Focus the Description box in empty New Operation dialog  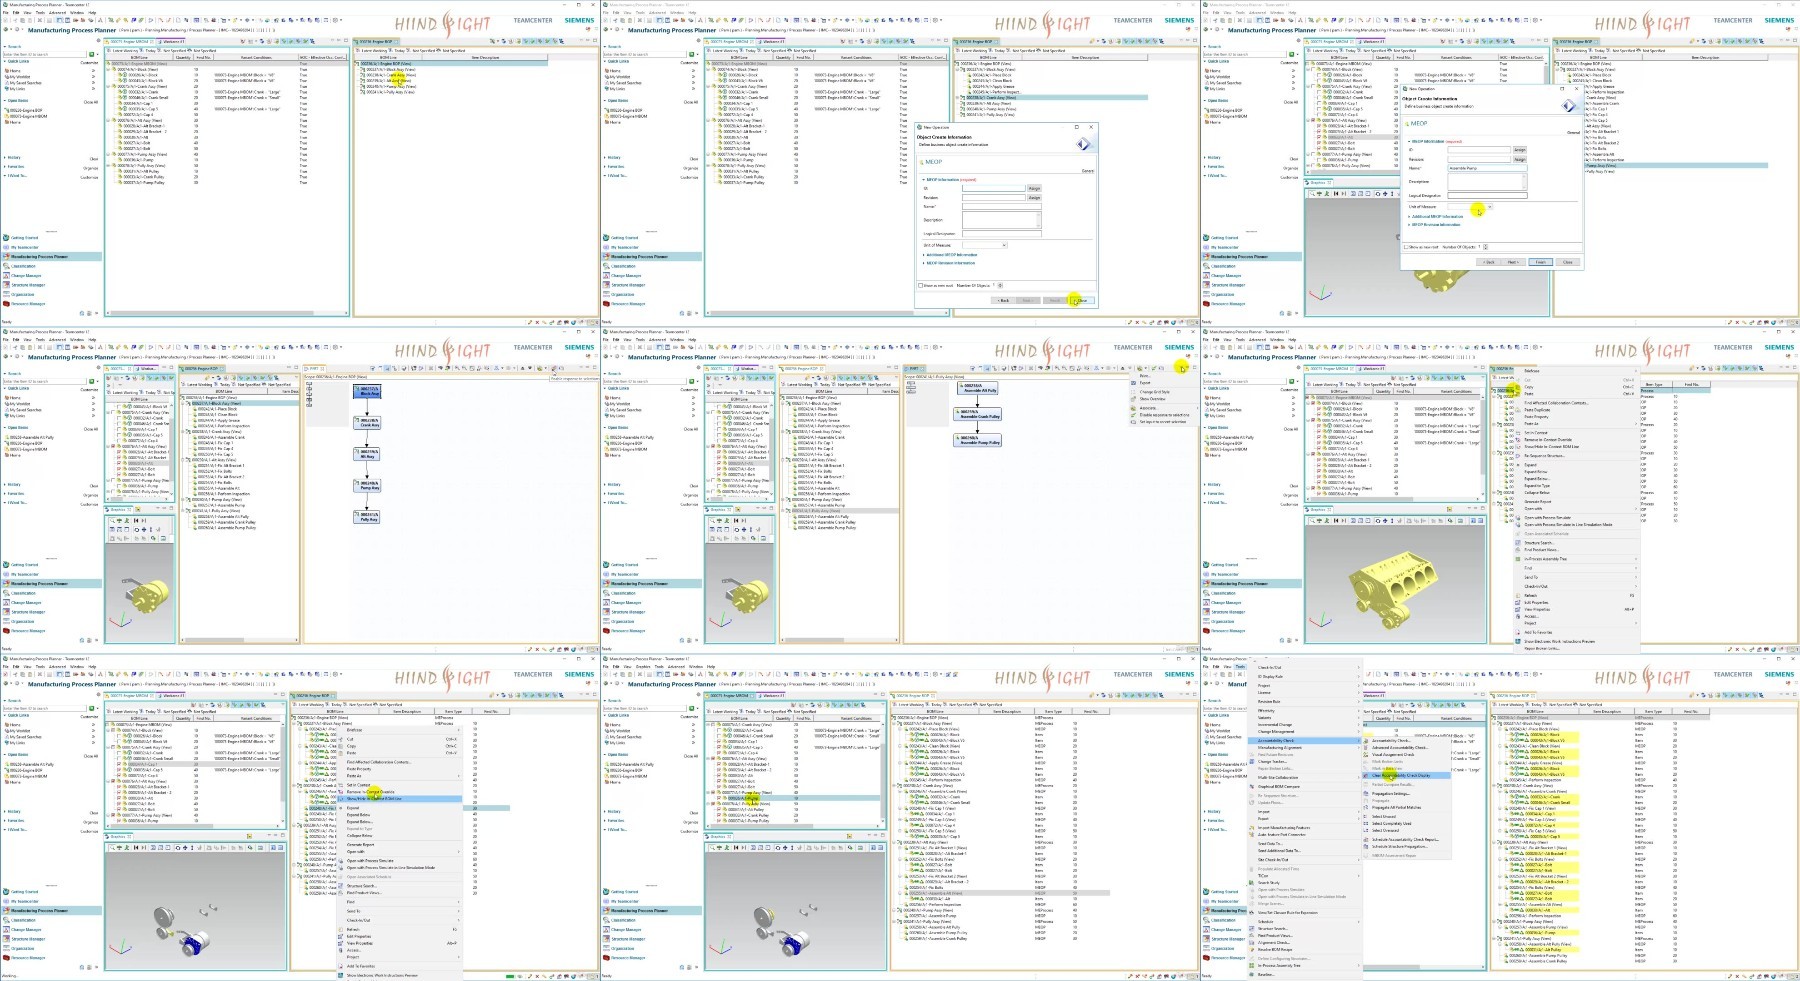pos(1002,220)
